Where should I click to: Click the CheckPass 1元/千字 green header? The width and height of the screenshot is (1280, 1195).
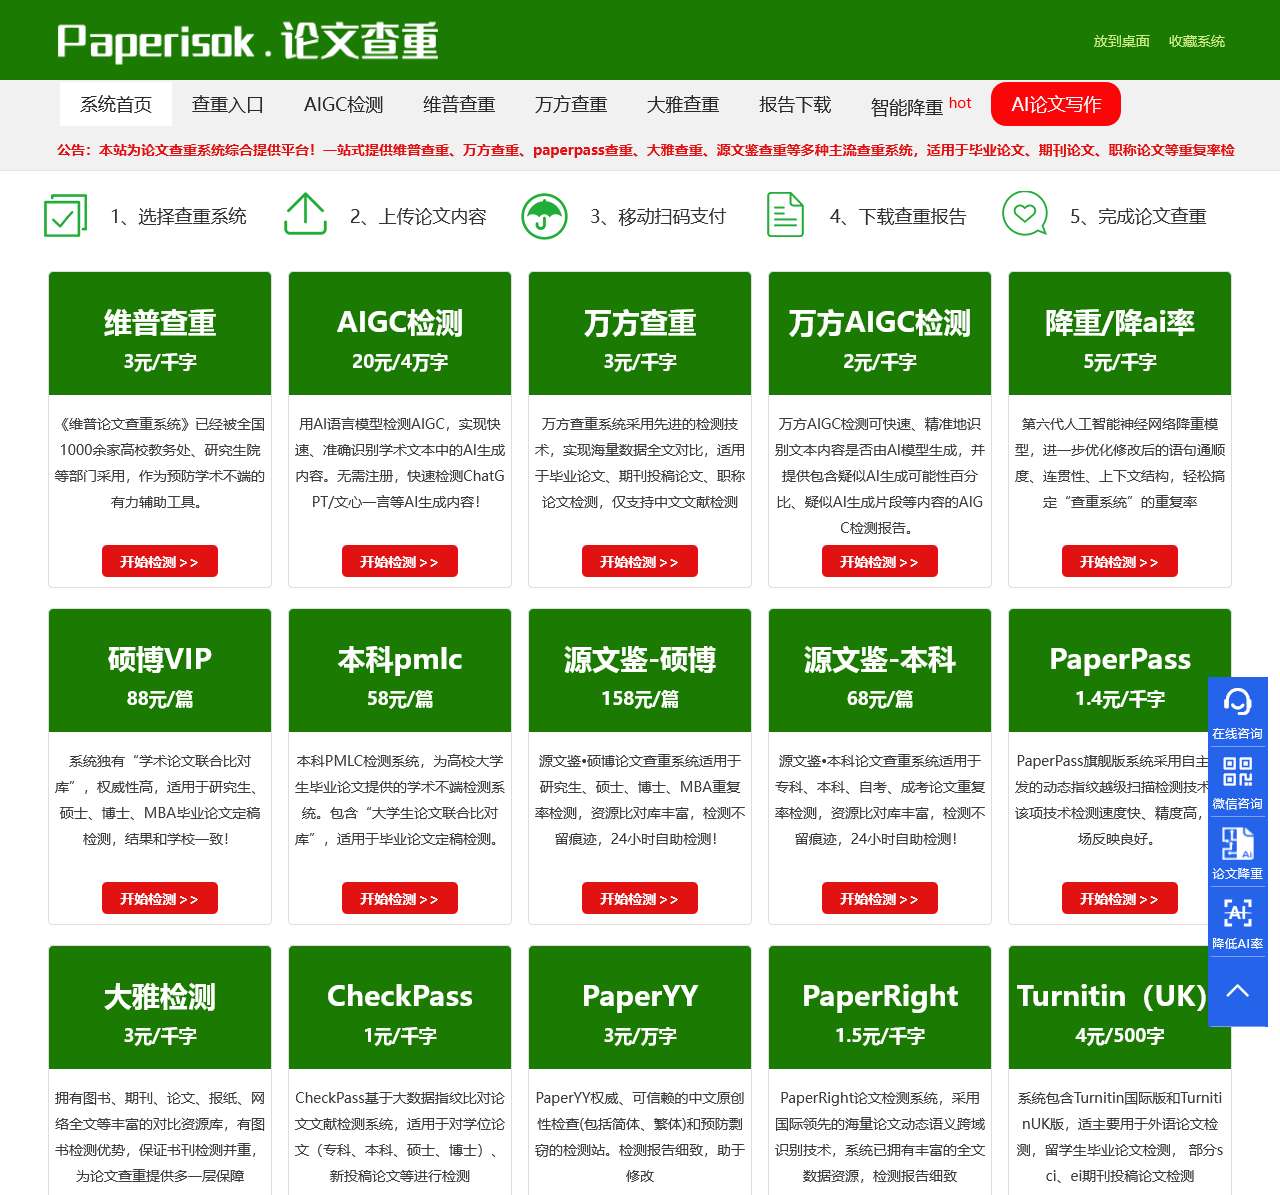[x=400, y=1008]
